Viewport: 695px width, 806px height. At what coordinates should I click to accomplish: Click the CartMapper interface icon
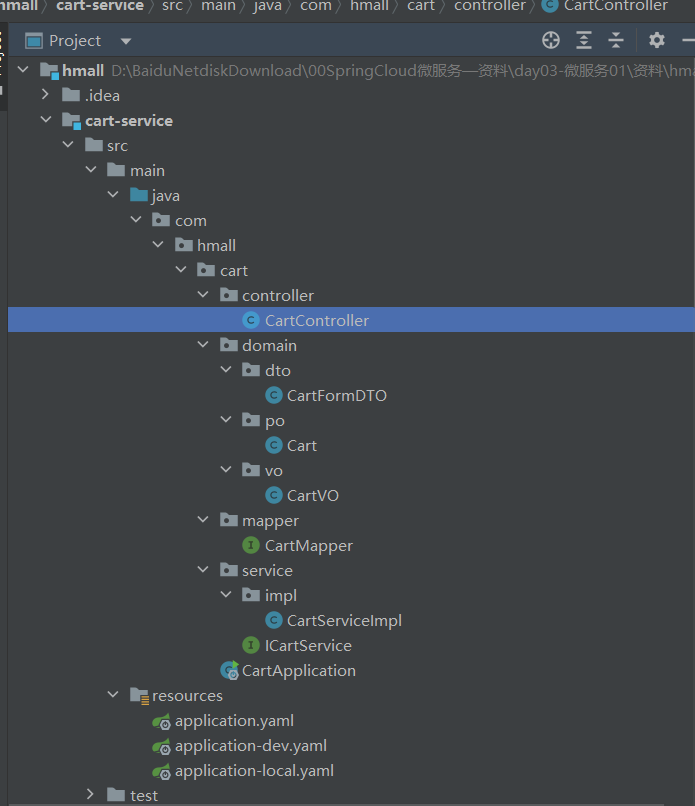point(251,545)
